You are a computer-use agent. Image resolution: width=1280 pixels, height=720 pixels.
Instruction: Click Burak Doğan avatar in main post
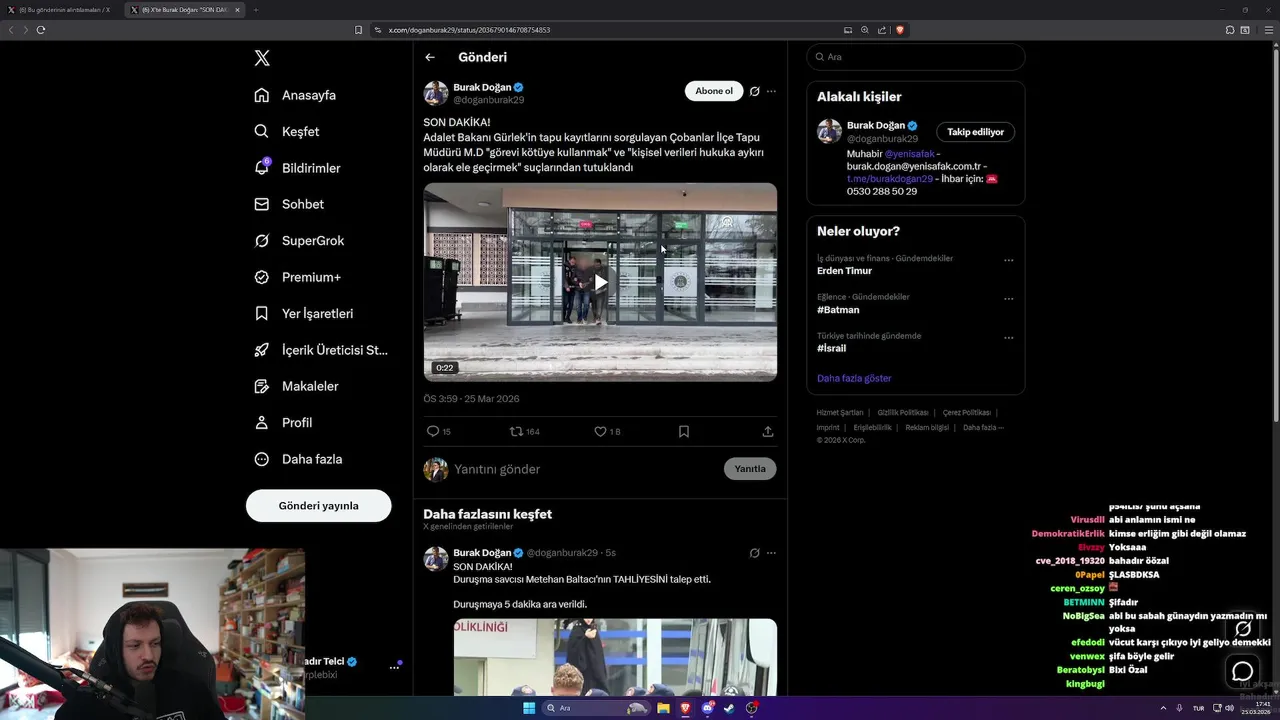pyautogui.click(x=436, y=94)
